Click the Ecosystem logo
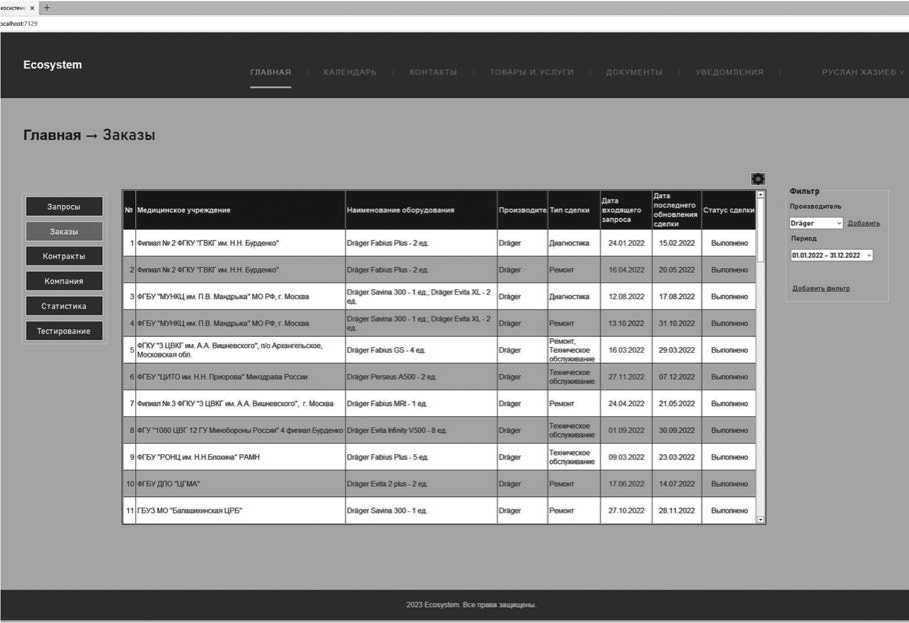The width and height of the screenshot is (909, 623). click(52, 65)
